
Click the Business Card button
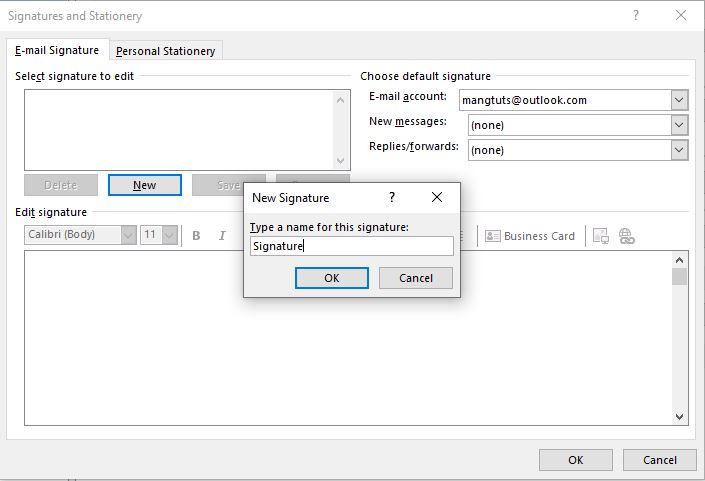click(530, 236)
